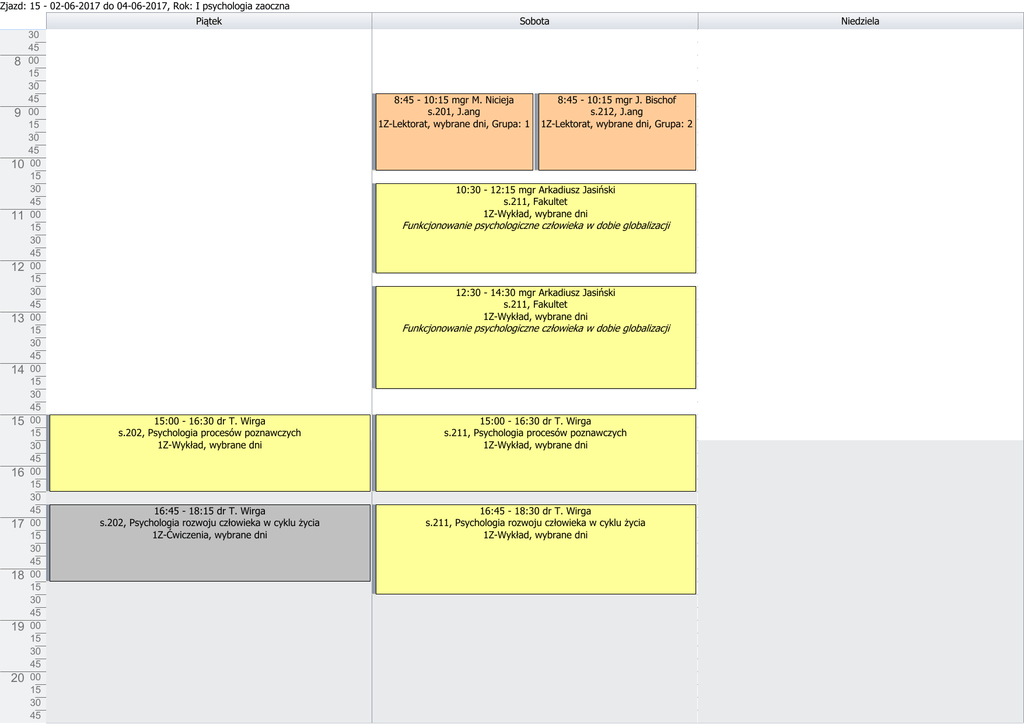This screenshot has height=724, width=1024.
Task: Open J. Bischof's J.ang class in s.212
Action: click(x=617, y=131)
